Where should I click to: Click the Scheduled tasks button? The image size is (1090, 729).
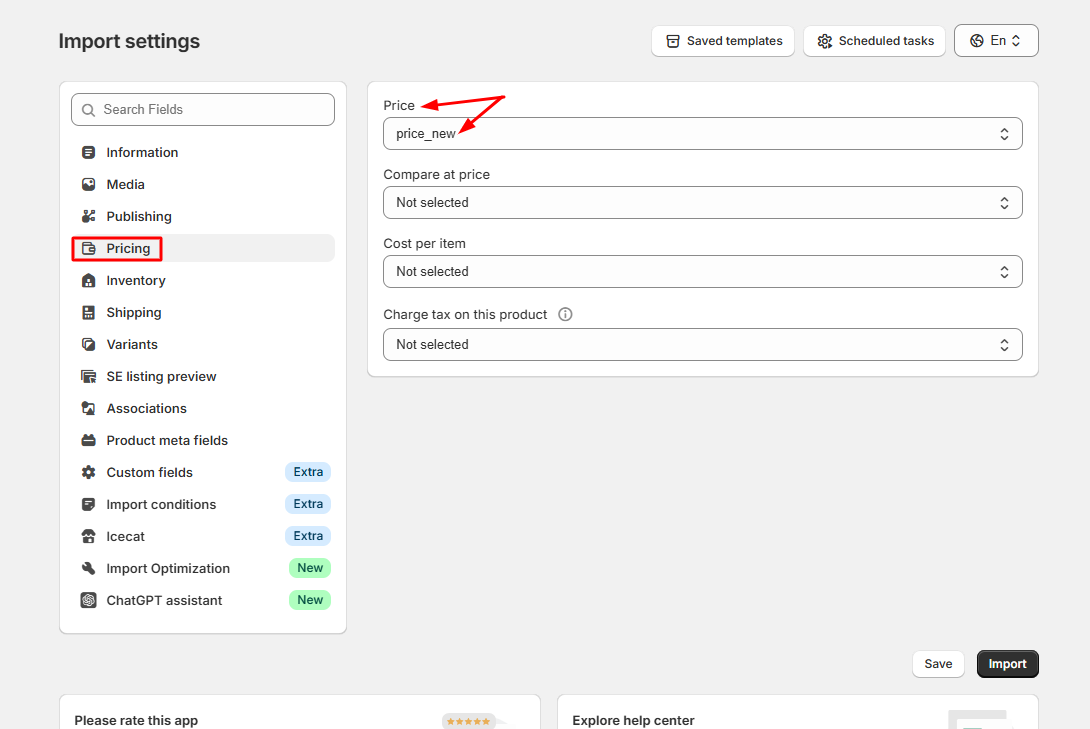(x=875, y=41)
